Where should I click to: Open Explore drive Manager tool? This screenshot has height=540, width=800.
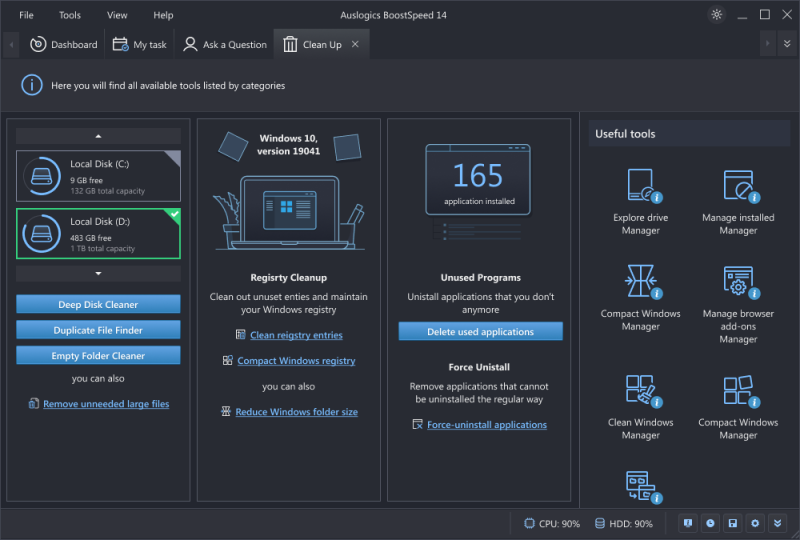pyautogui.click(x=640, y=202)
